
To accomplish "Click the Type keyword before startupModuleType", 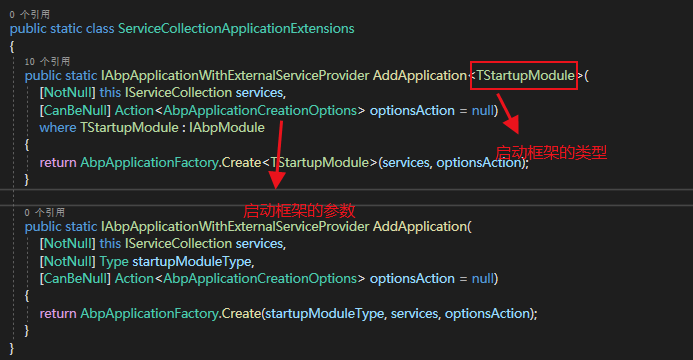I will [x=114, y=261].
